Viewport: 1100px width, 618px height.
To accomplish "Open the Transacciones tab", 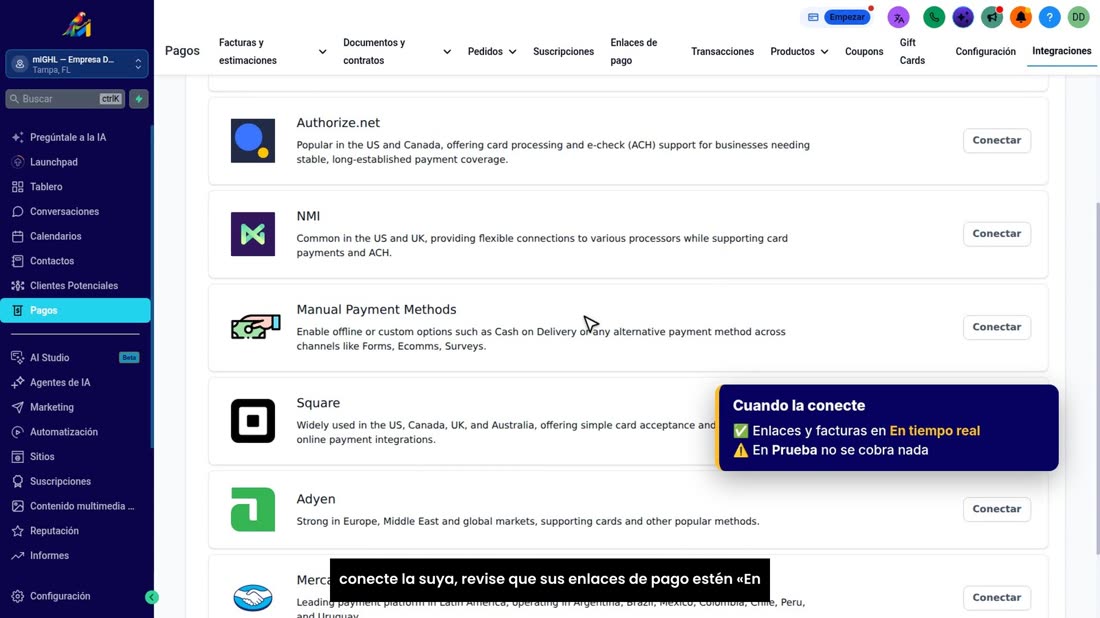I will (x=722, y=51).
